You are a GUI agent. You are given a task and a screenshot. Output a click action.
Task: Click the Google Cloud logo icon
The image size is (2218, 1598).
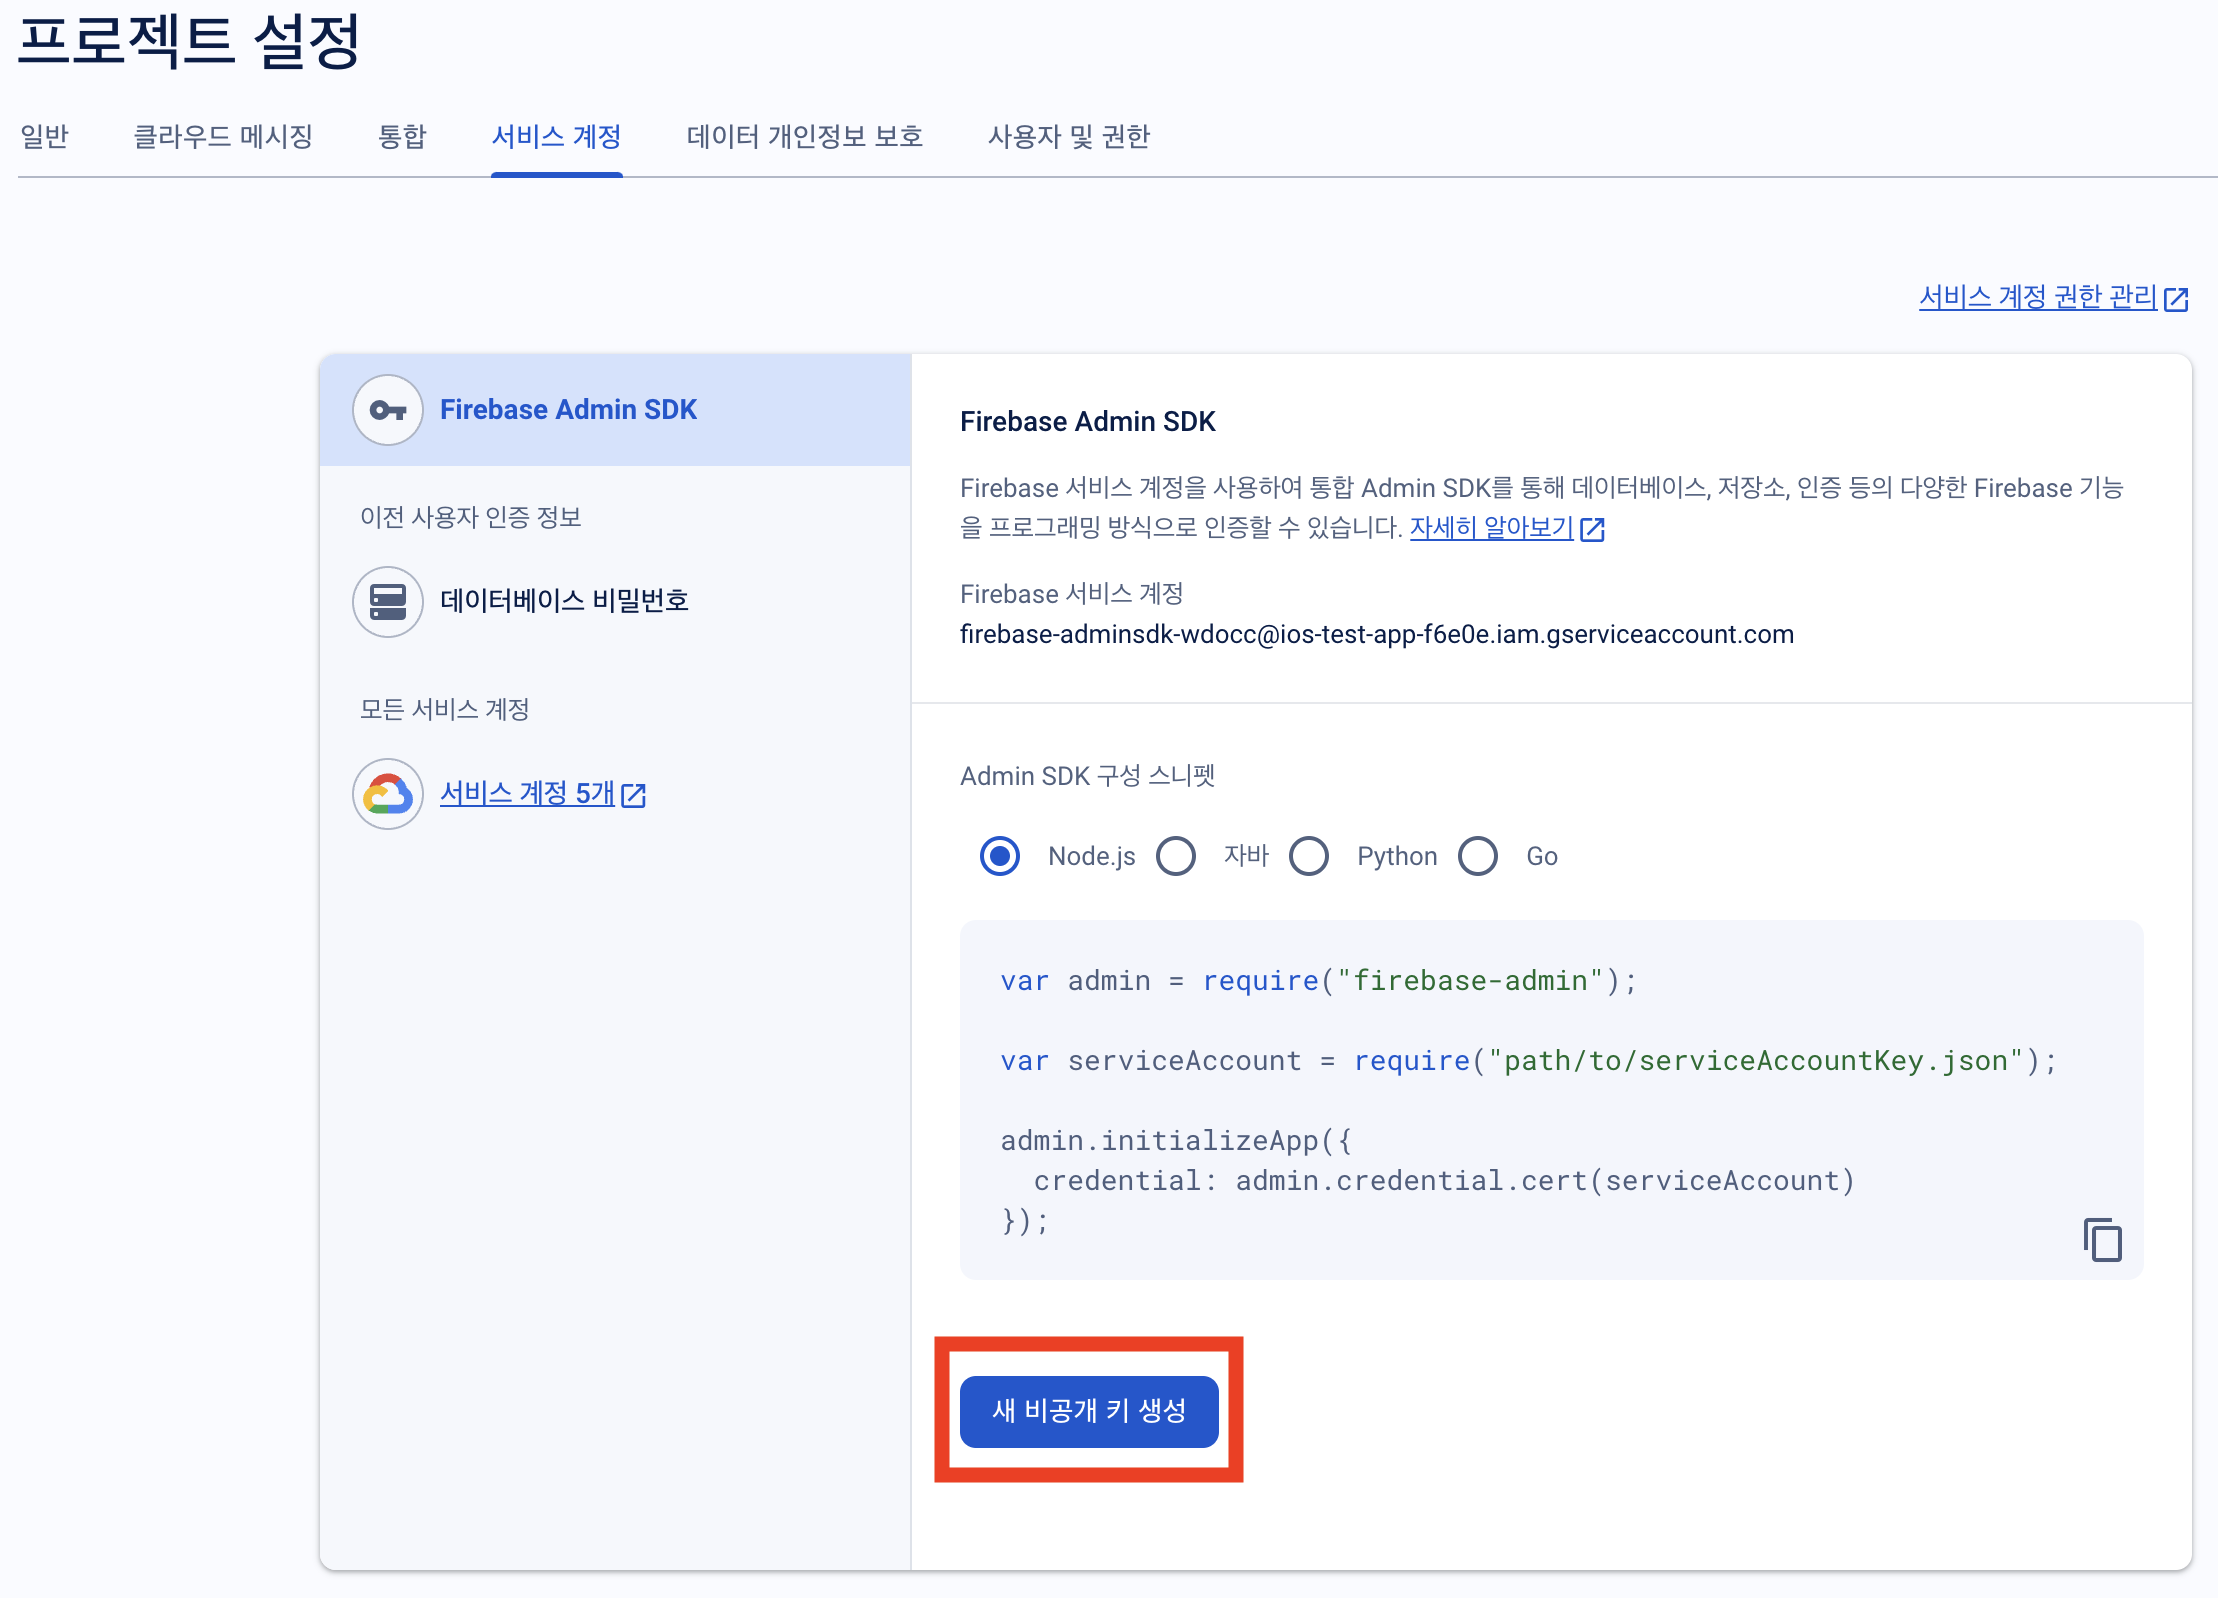(x=388, y=794)
